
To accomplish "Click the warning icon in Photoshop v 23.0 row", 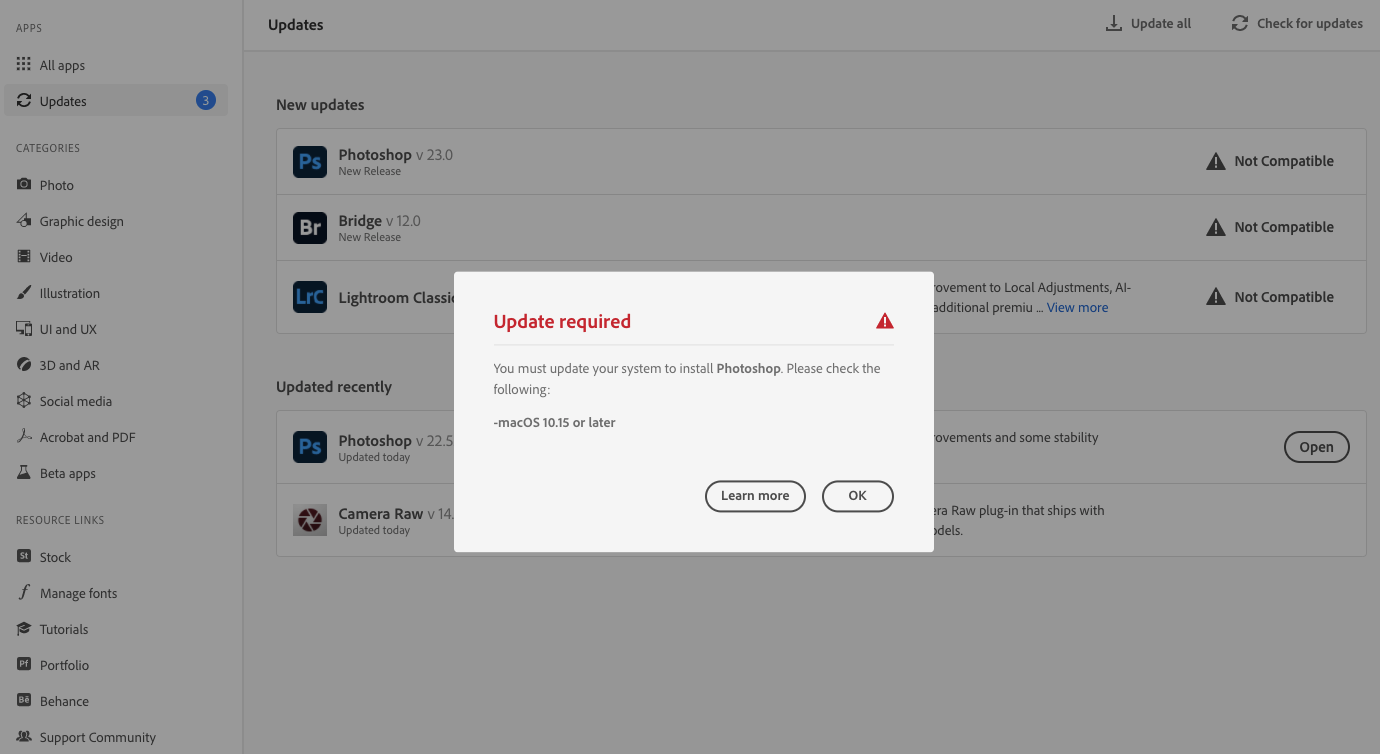I will (1215, 161).
